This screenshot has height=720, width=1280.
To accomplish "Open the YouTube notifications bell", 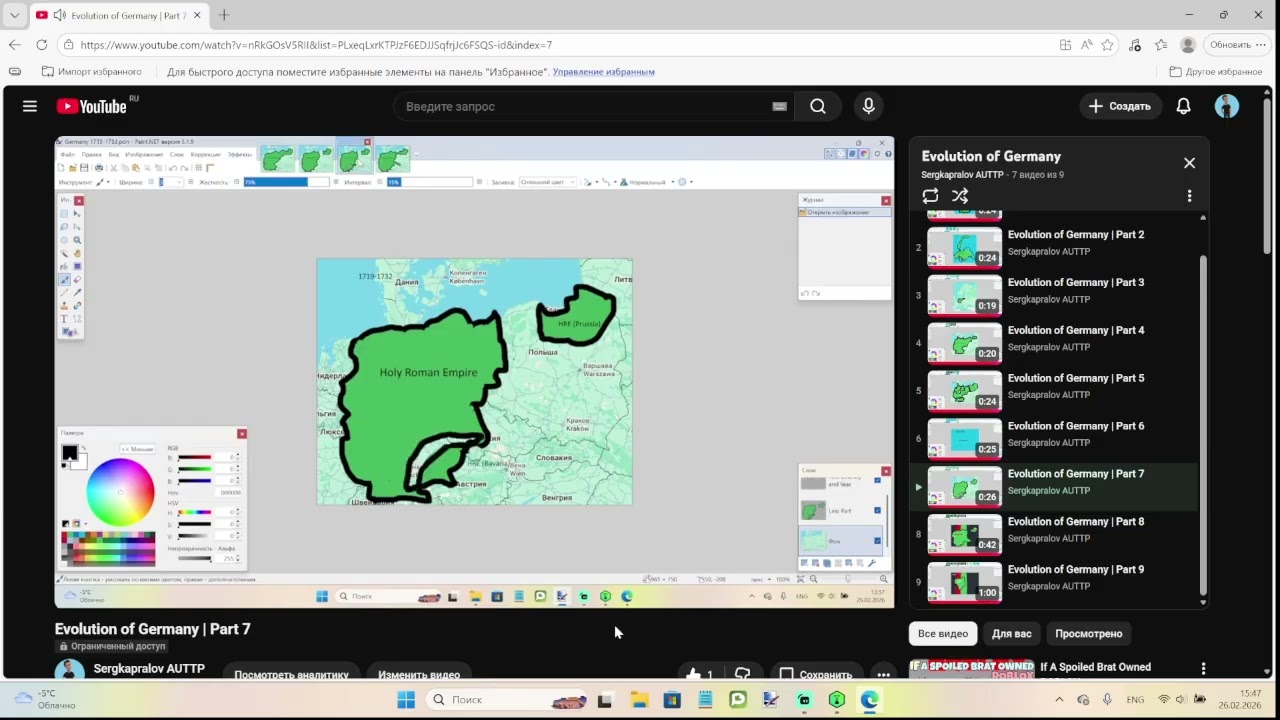I will click(x=1184, y=106).
